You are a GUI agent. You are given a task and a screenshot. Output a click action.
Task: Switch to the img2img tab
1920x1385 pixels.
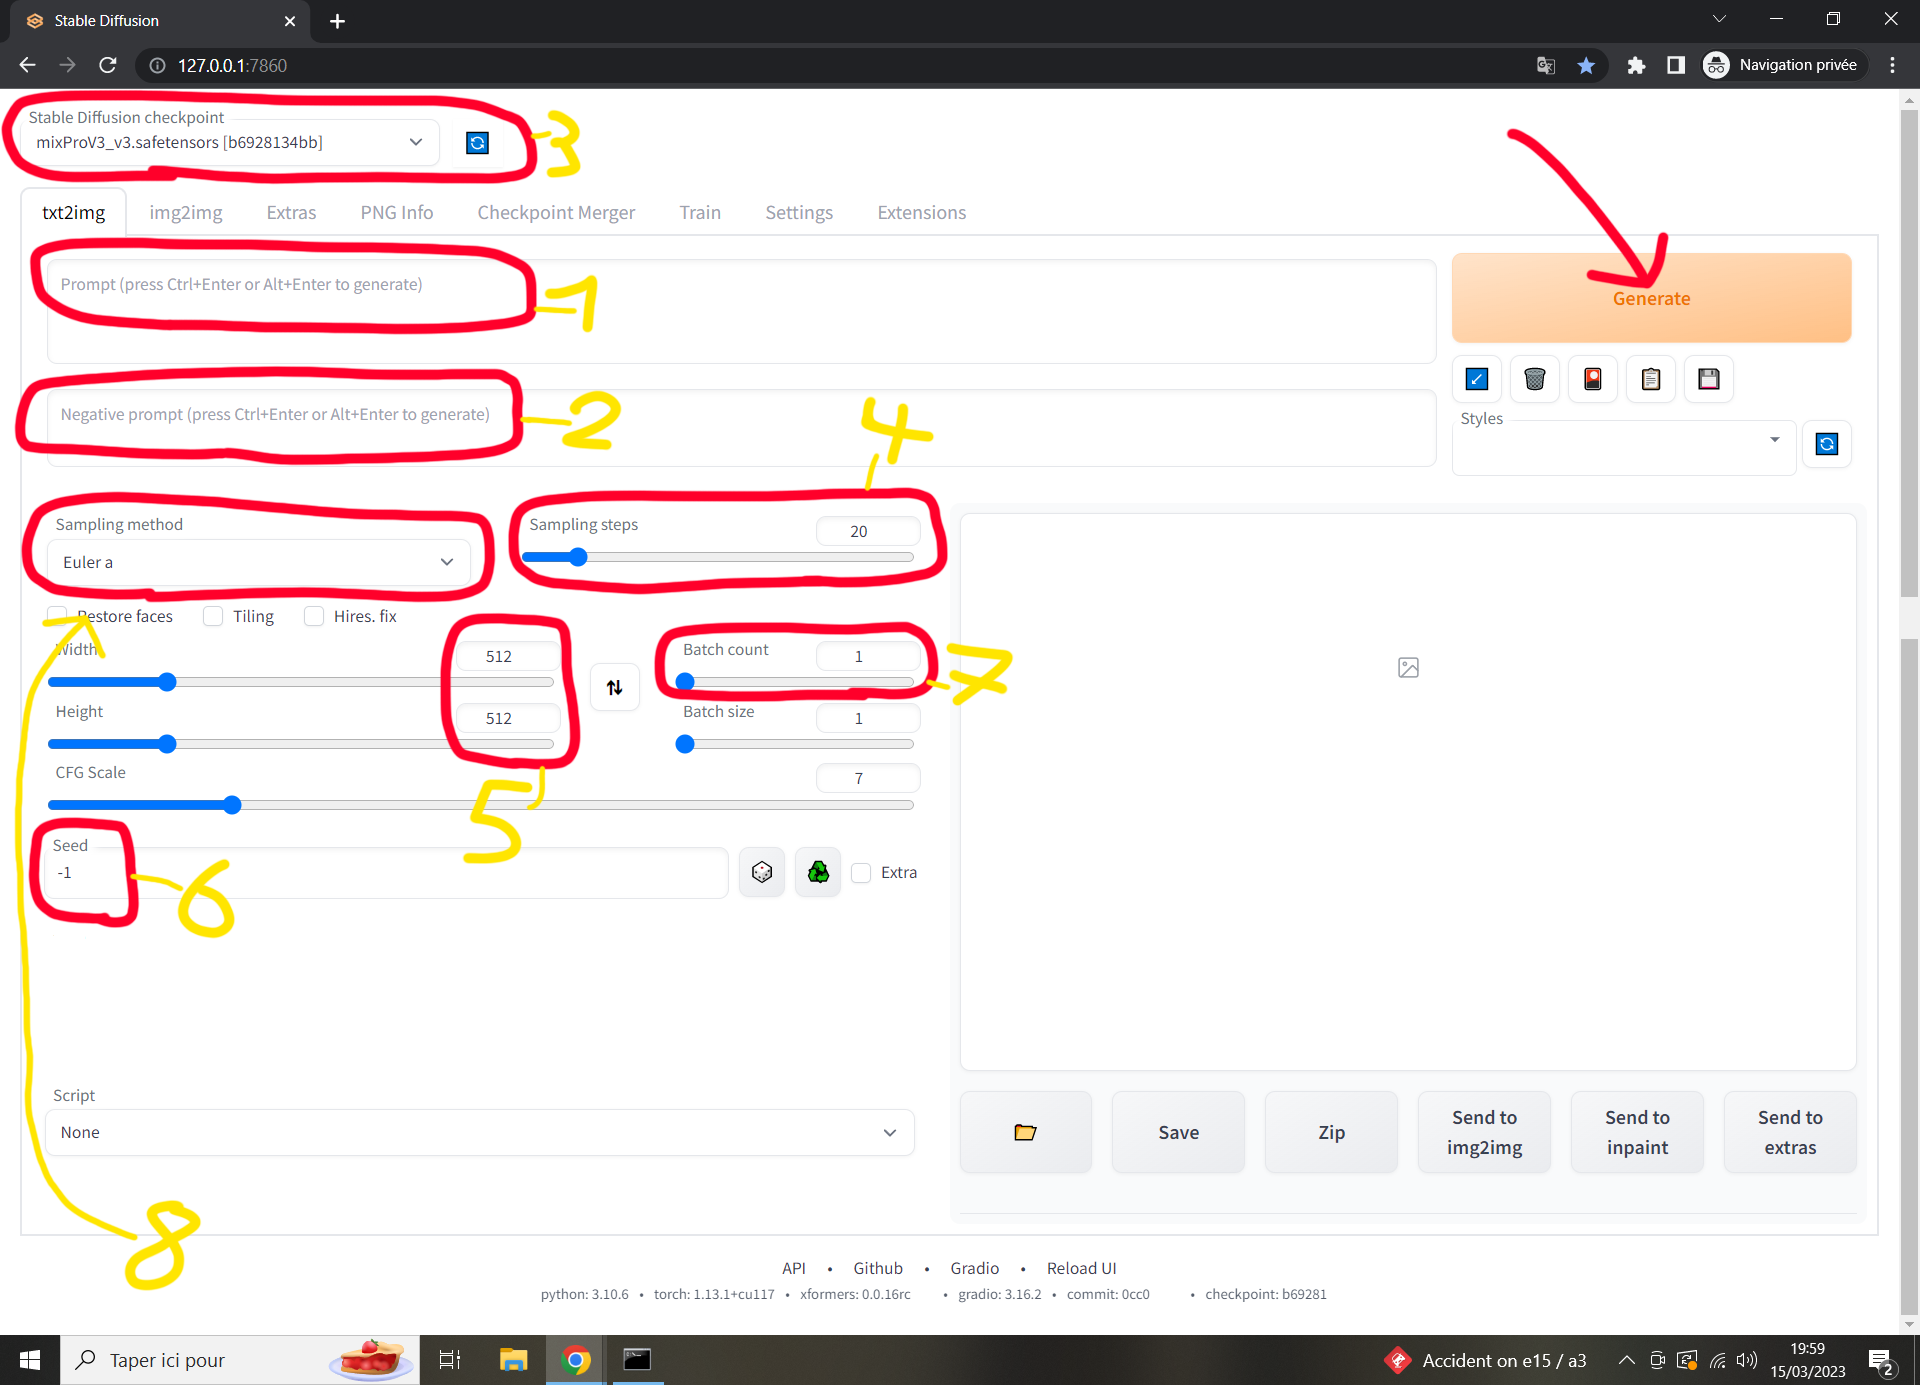[x=185, y=212]
